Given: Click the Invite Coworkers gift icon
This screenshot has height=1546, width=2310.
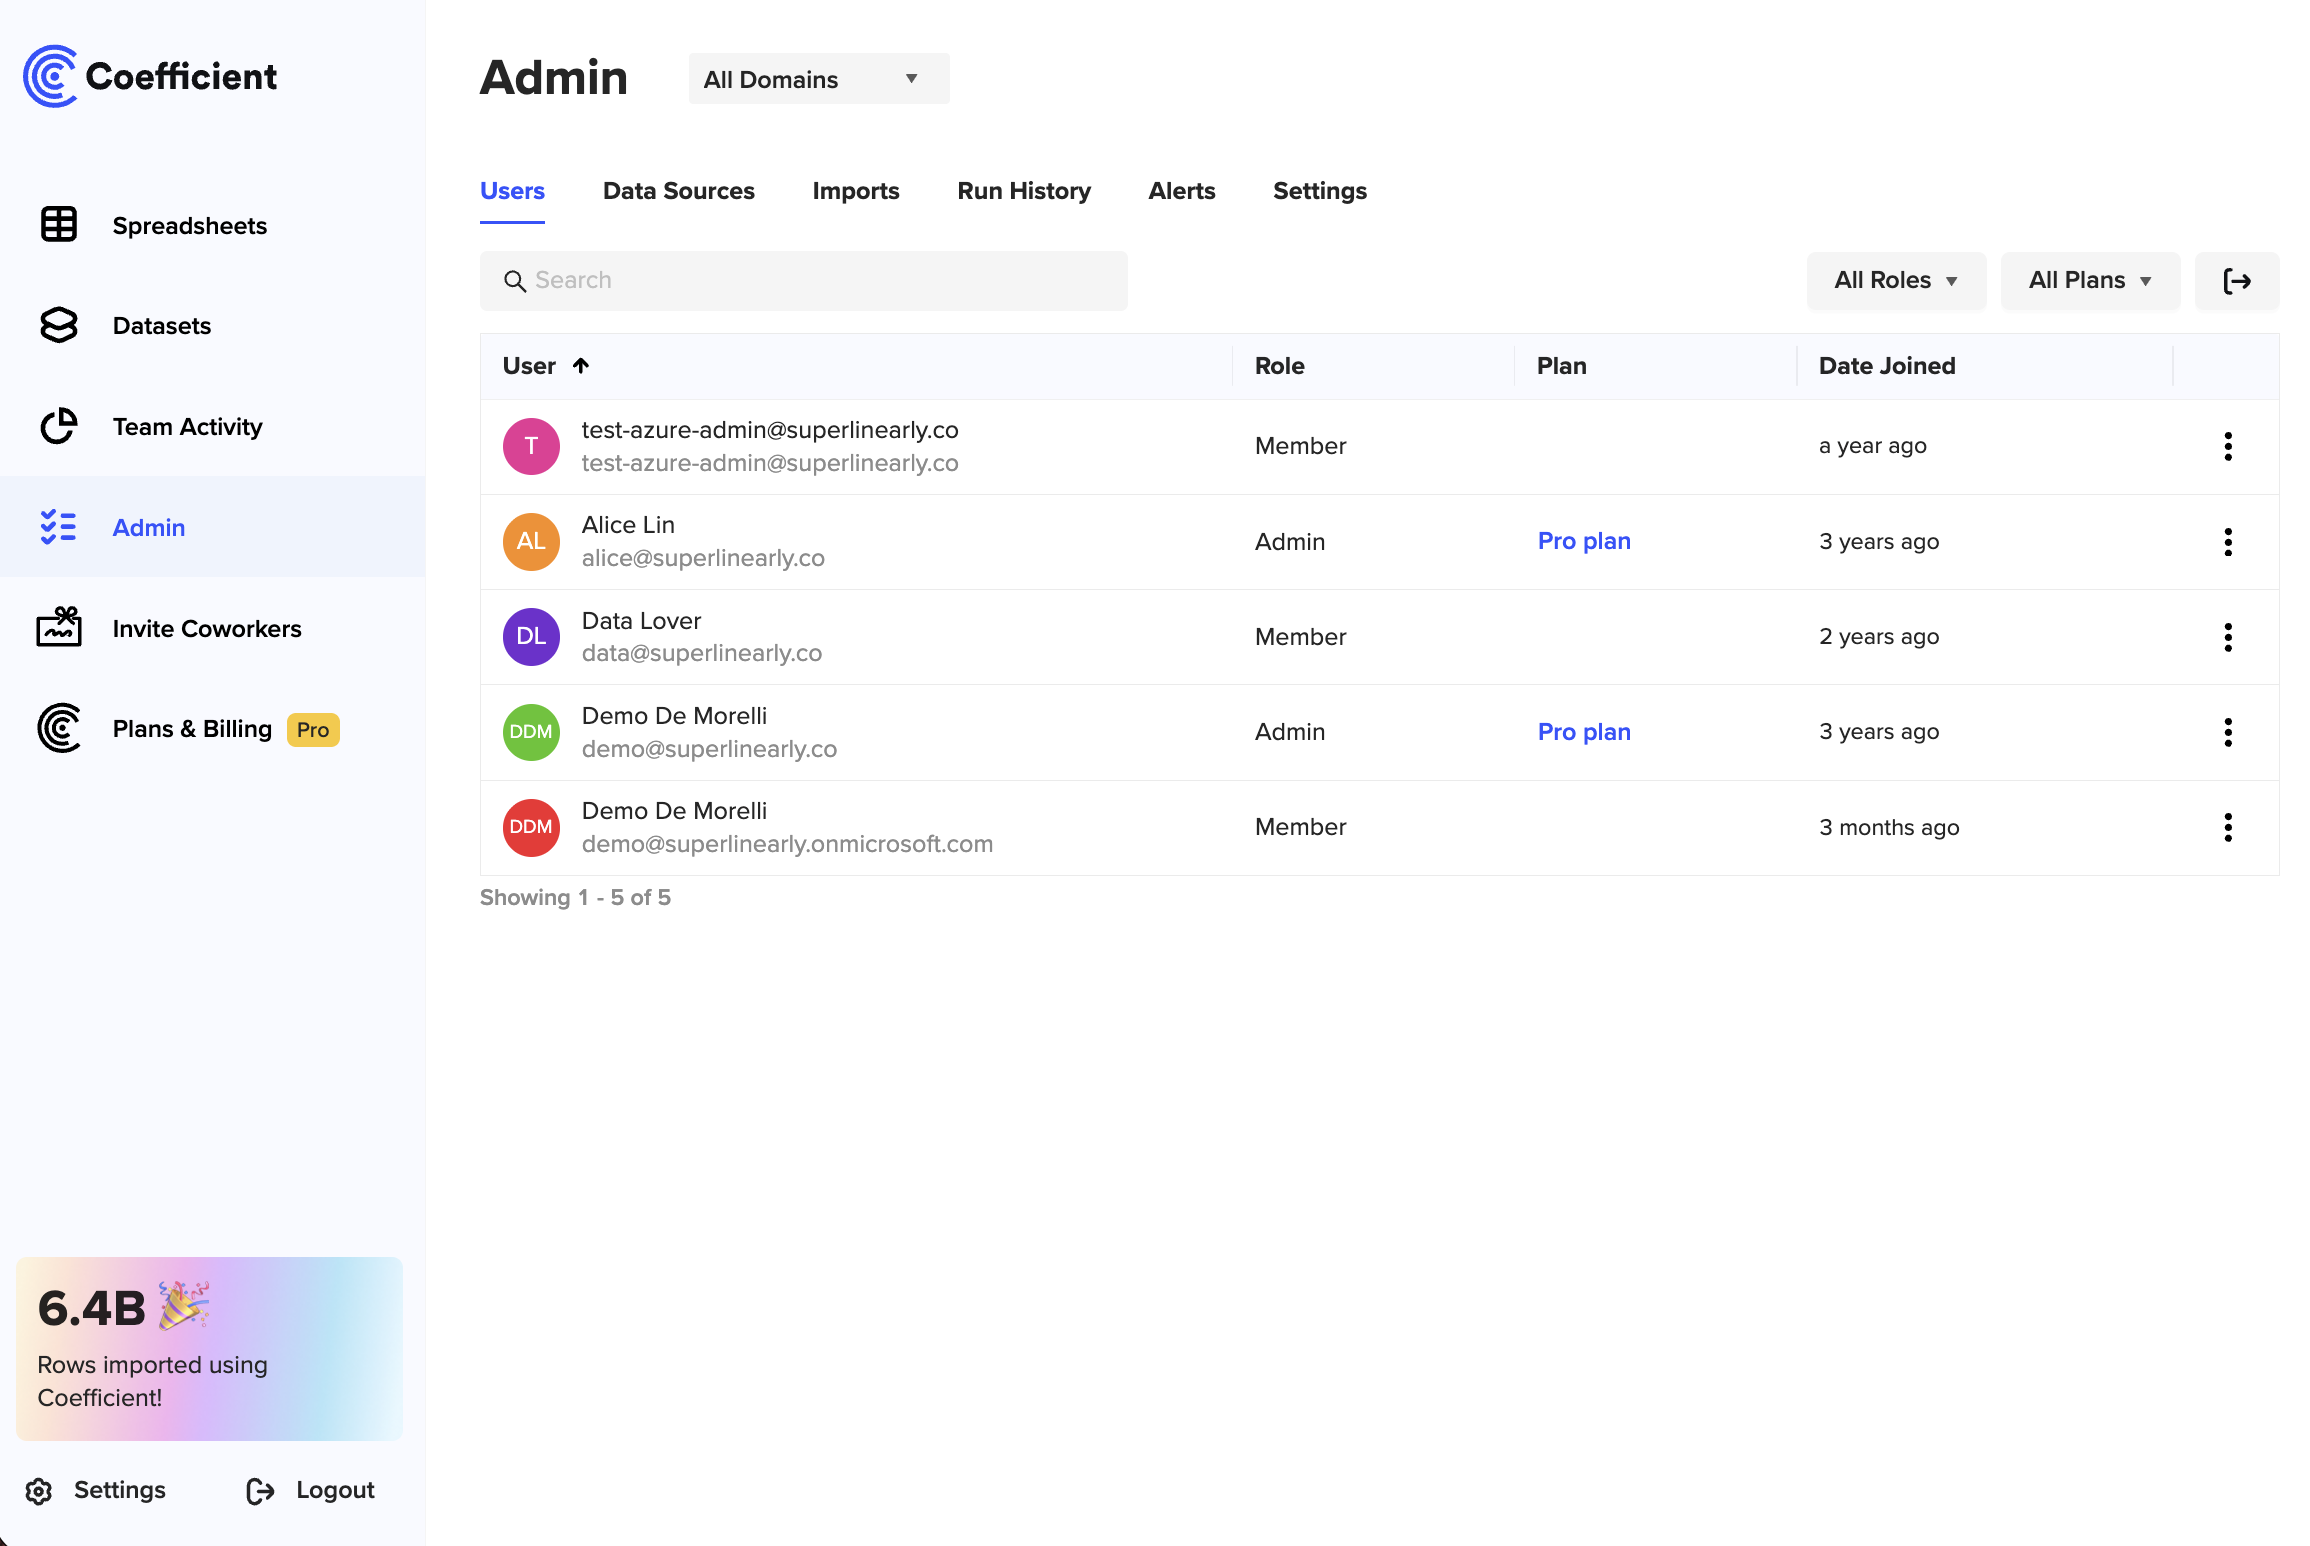Looking at the screenshot, I should 59,628.
